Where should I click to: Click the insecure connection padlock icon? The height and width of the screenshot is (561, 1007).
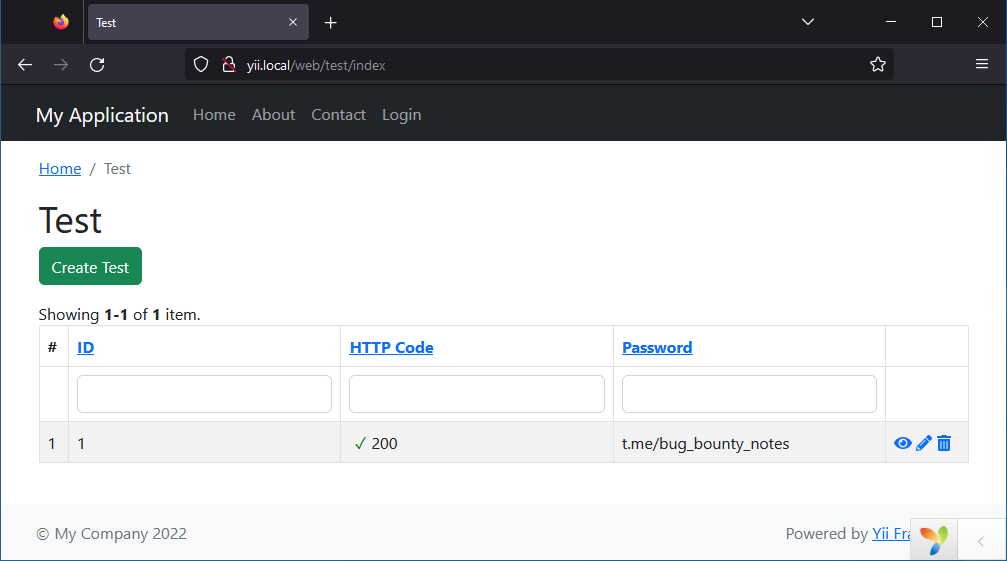click(229, 64)
